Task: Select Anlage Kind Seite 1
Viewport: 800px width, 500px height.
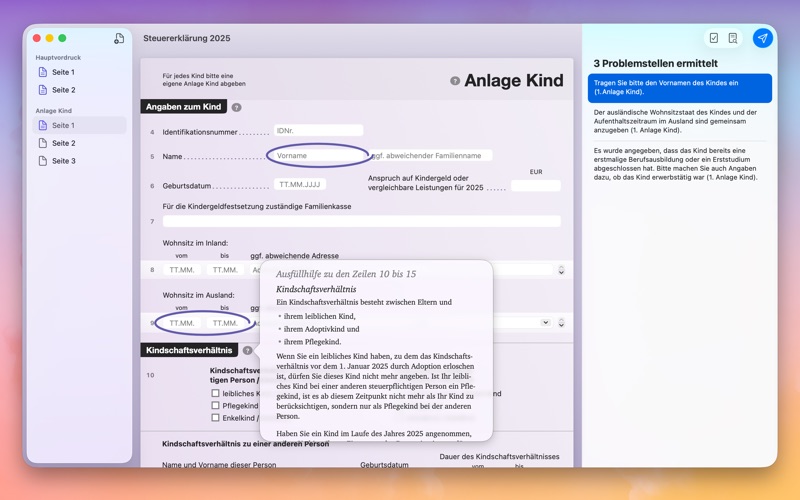Action: (x=79, y=126)
